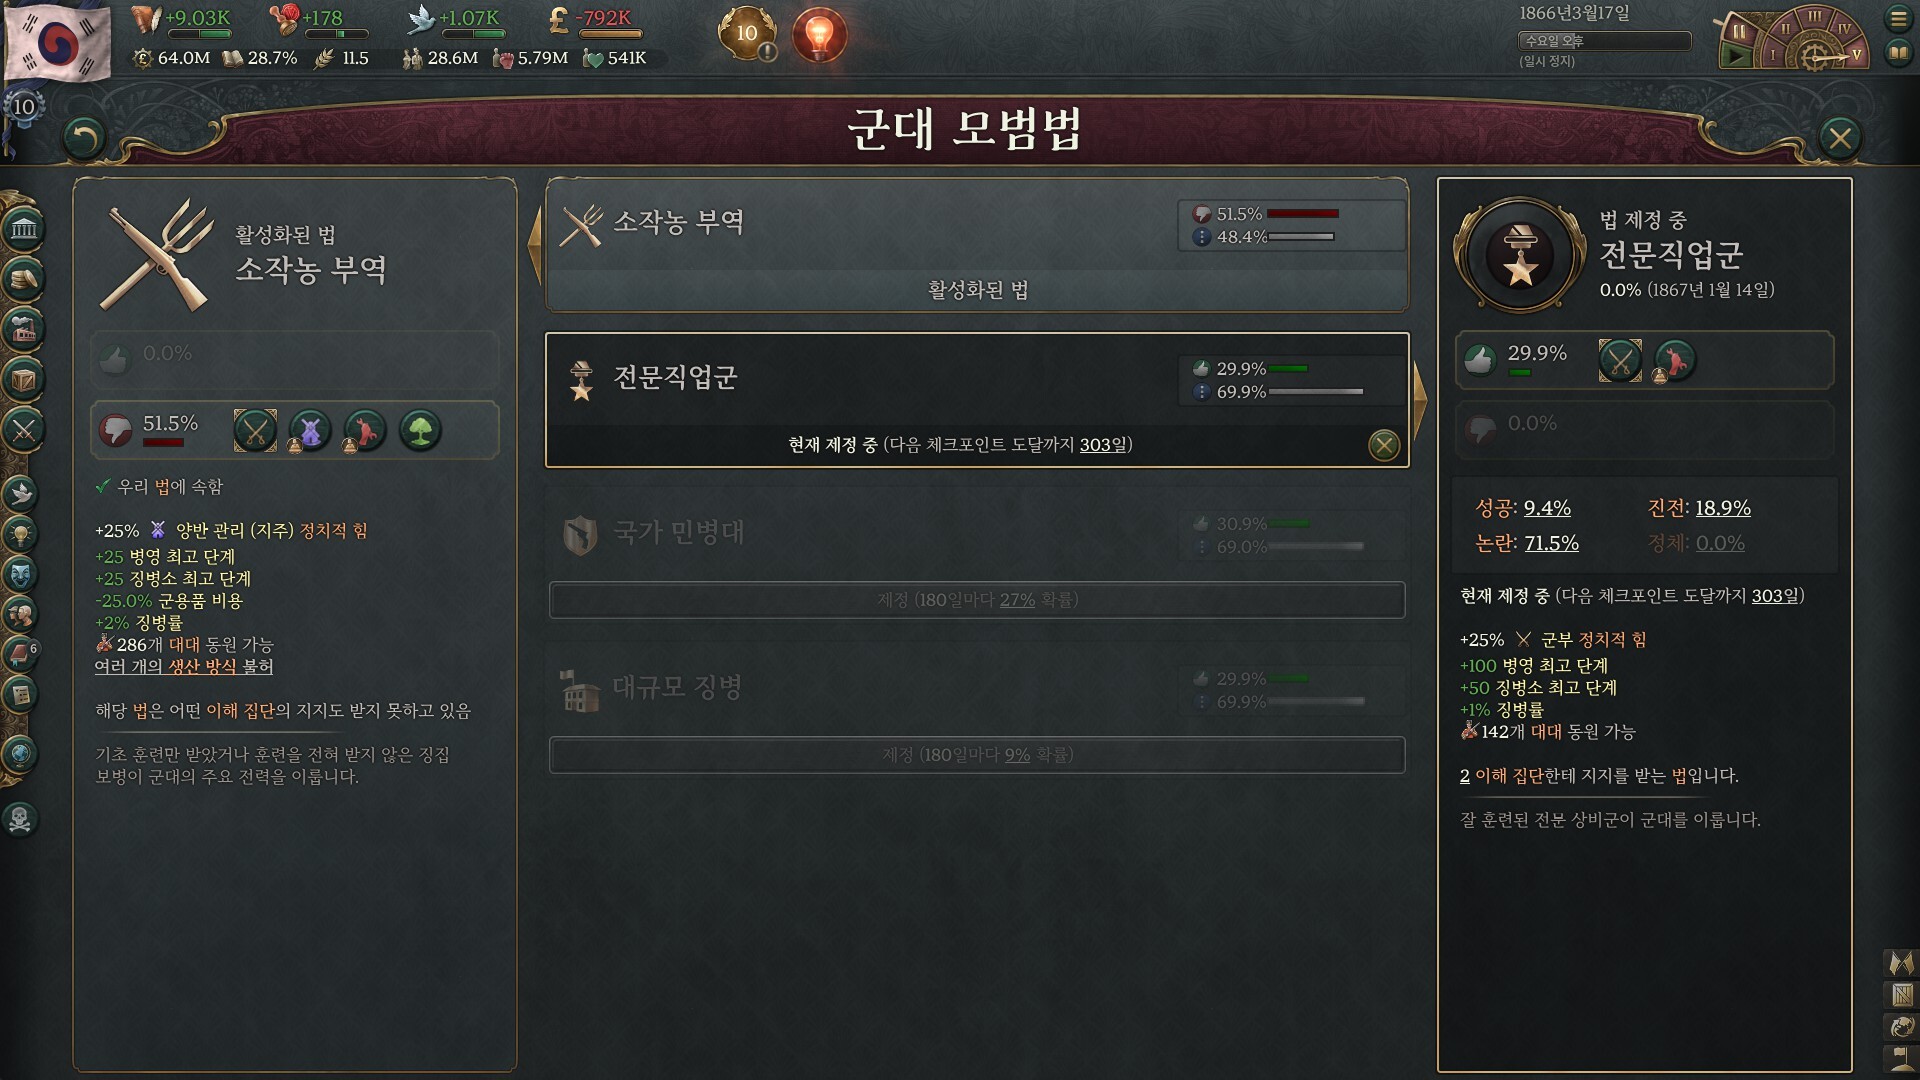Click enact button showing 9% chance
The height and width of the screenshot is (1080, 1920).
[x=977, y=755]
